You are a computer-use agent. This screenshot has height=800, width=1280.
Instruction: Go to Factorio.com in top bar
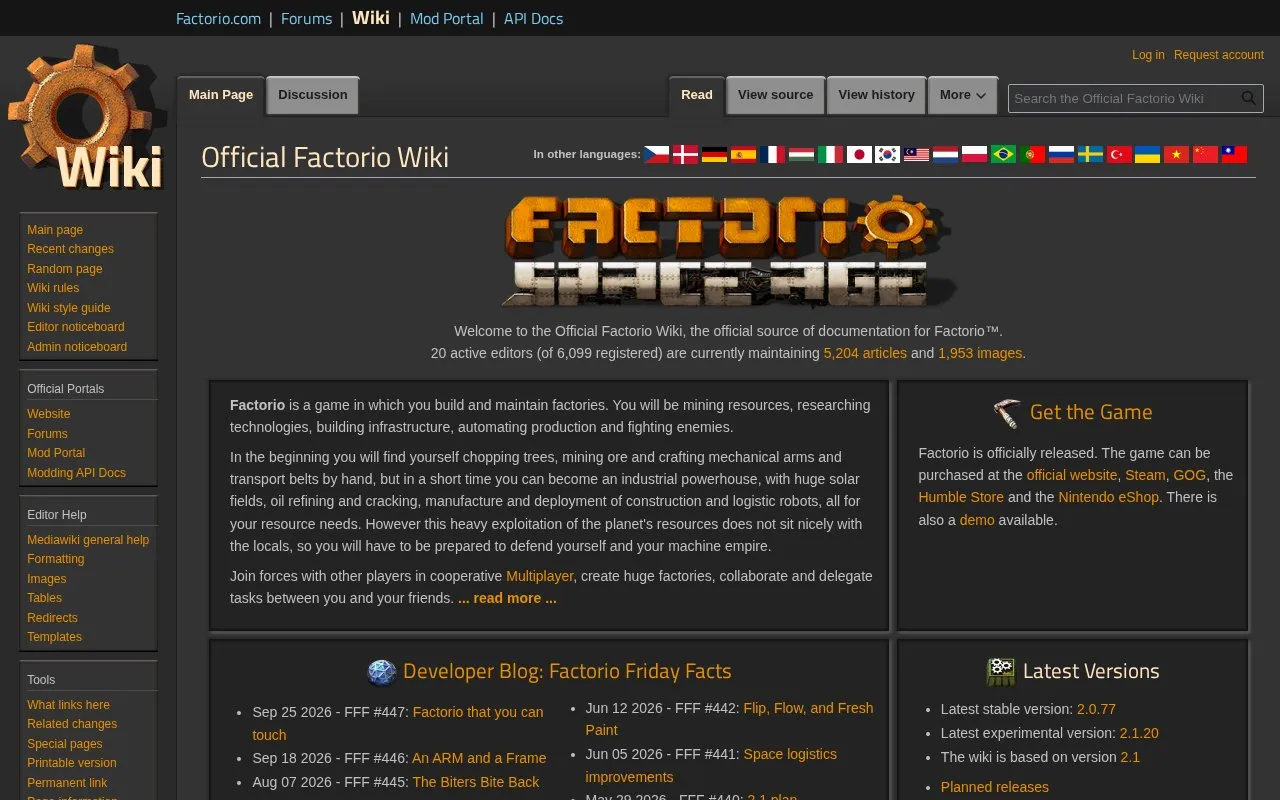tap(218, 18)
